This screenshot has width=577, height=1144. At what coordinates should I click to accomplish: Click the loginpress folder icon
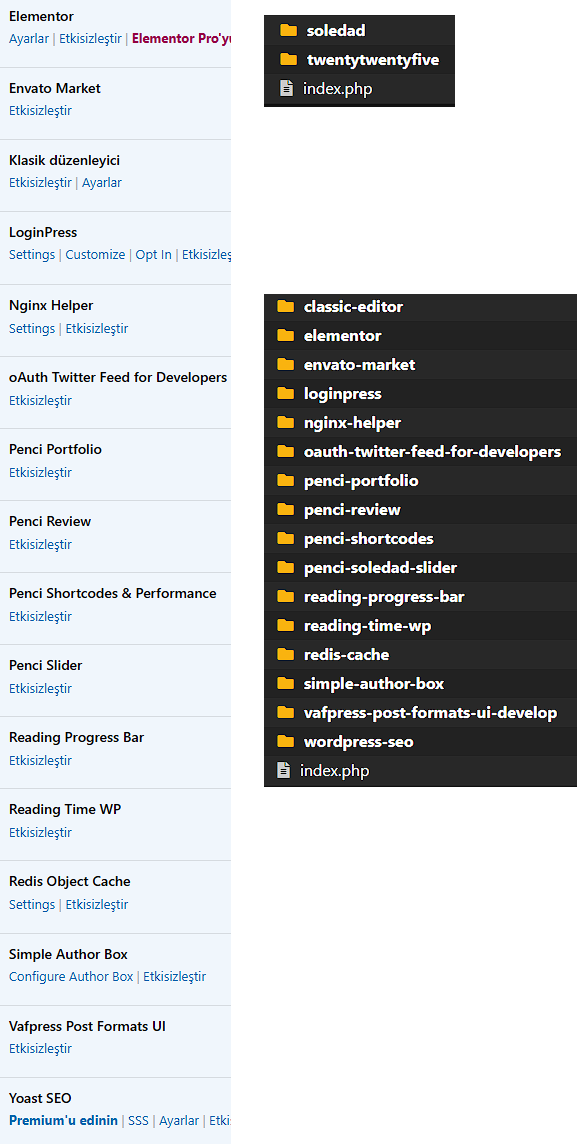285,393
